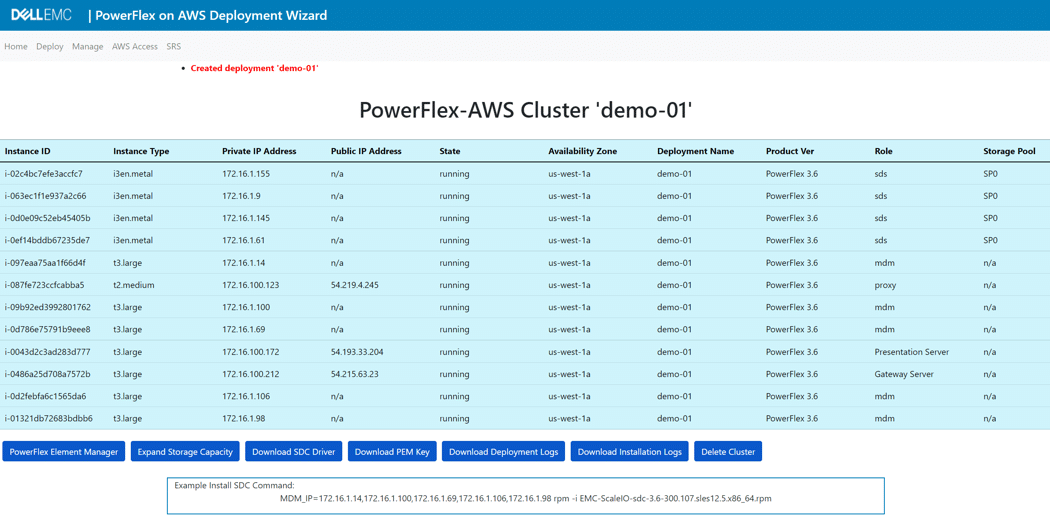1050x518 pixels.
Task: Click private IP 172.16.100.212
Action: coord(250,374)
